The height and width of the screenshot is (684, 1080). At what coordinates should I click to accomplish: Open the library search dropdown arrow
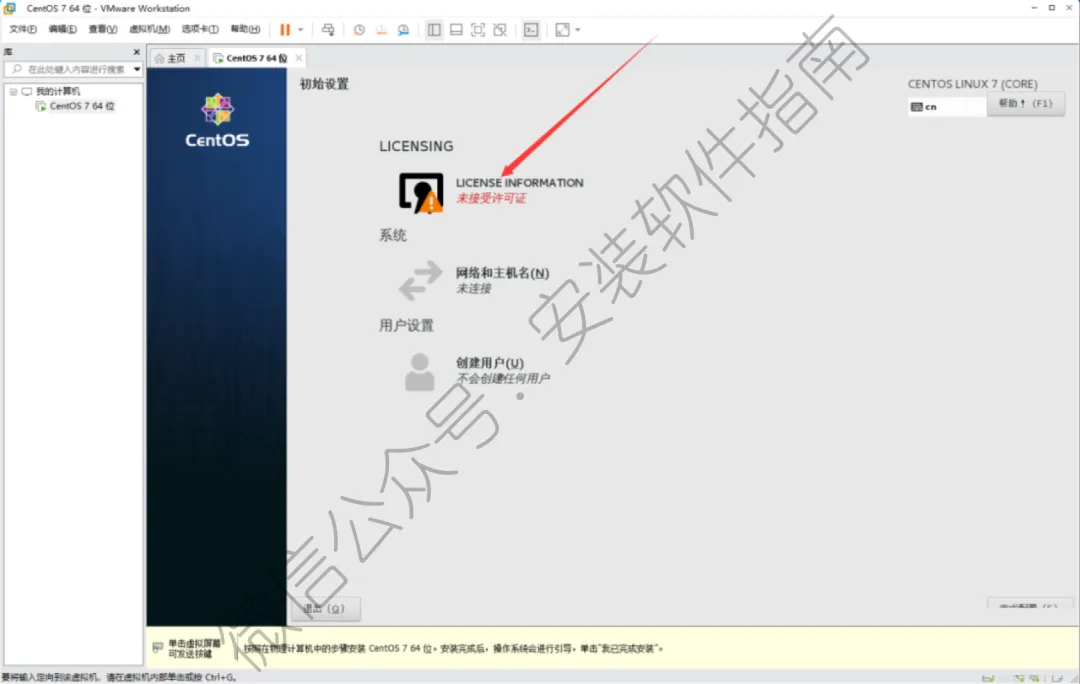(x=137, y=69)
